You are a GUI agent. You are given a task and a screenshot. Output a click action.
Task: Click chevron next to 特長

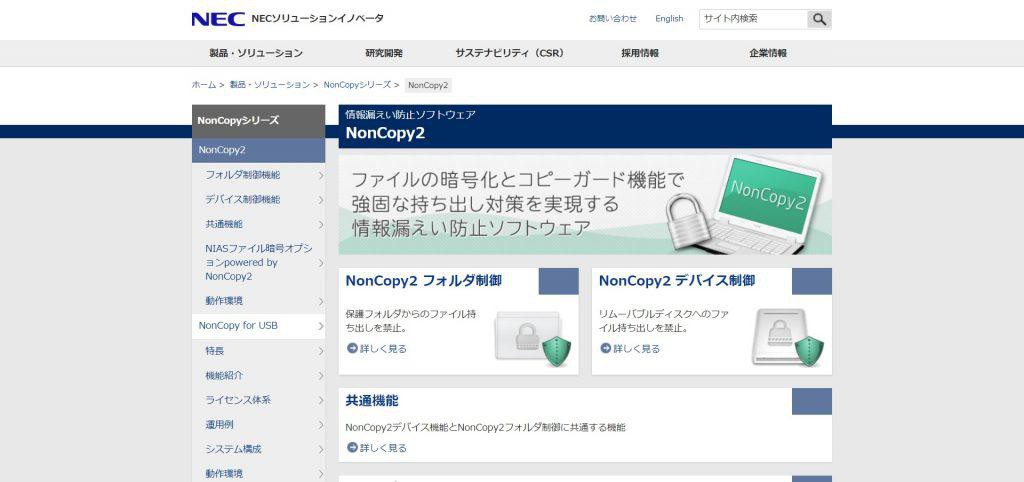321,351
